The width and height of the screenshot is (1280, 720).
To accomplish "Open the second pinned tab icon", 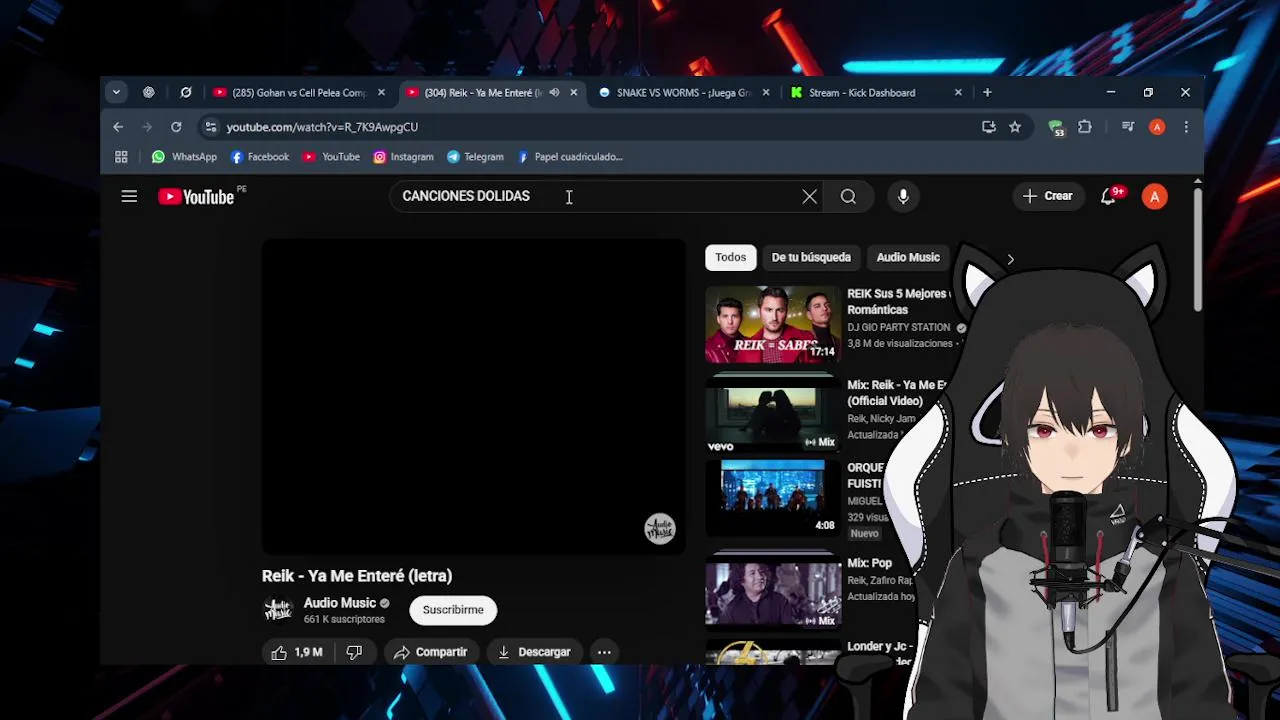I will 186,92.
